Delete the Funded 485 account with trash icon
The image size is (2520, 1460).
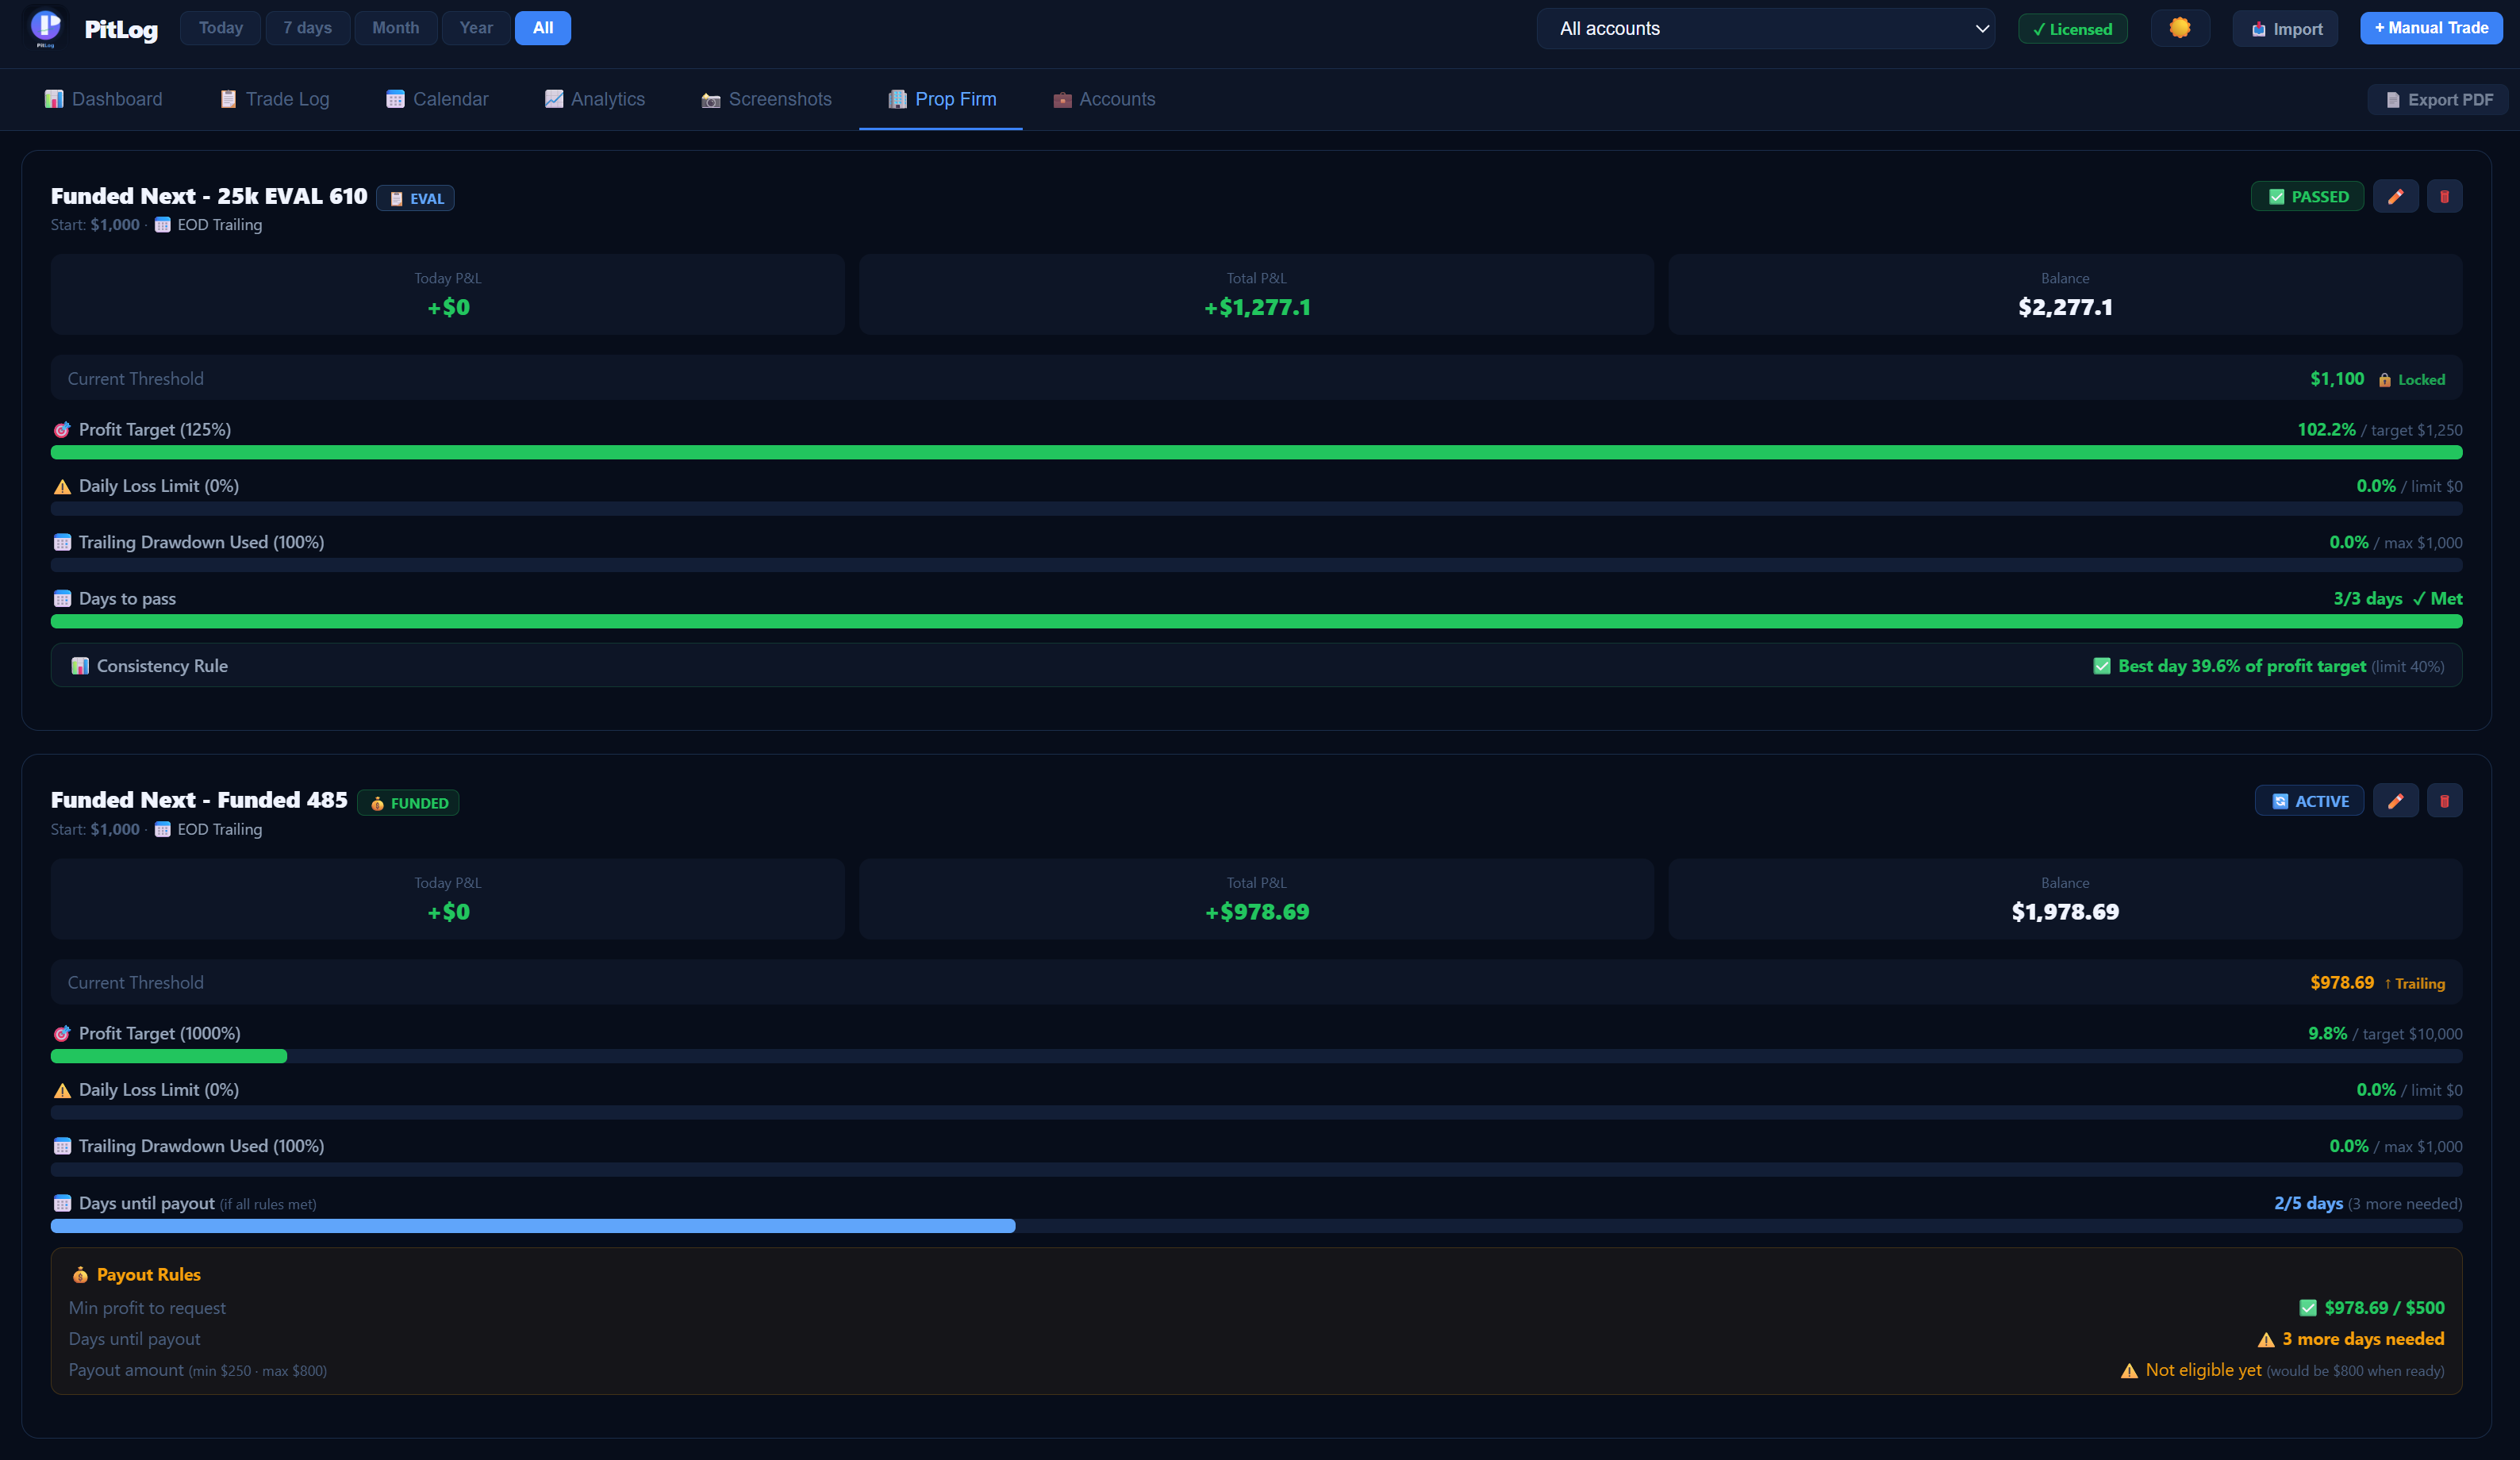pyautogui.click(x=2444, y=801)
